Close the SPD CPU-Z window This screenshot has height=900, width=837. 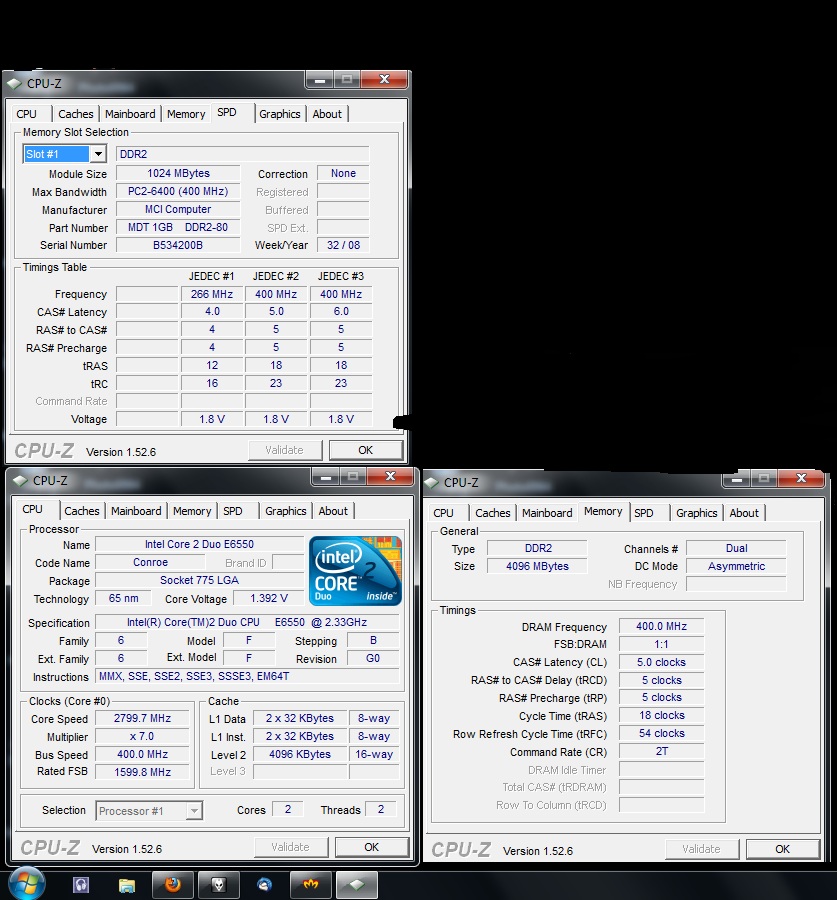pos(385,79)
